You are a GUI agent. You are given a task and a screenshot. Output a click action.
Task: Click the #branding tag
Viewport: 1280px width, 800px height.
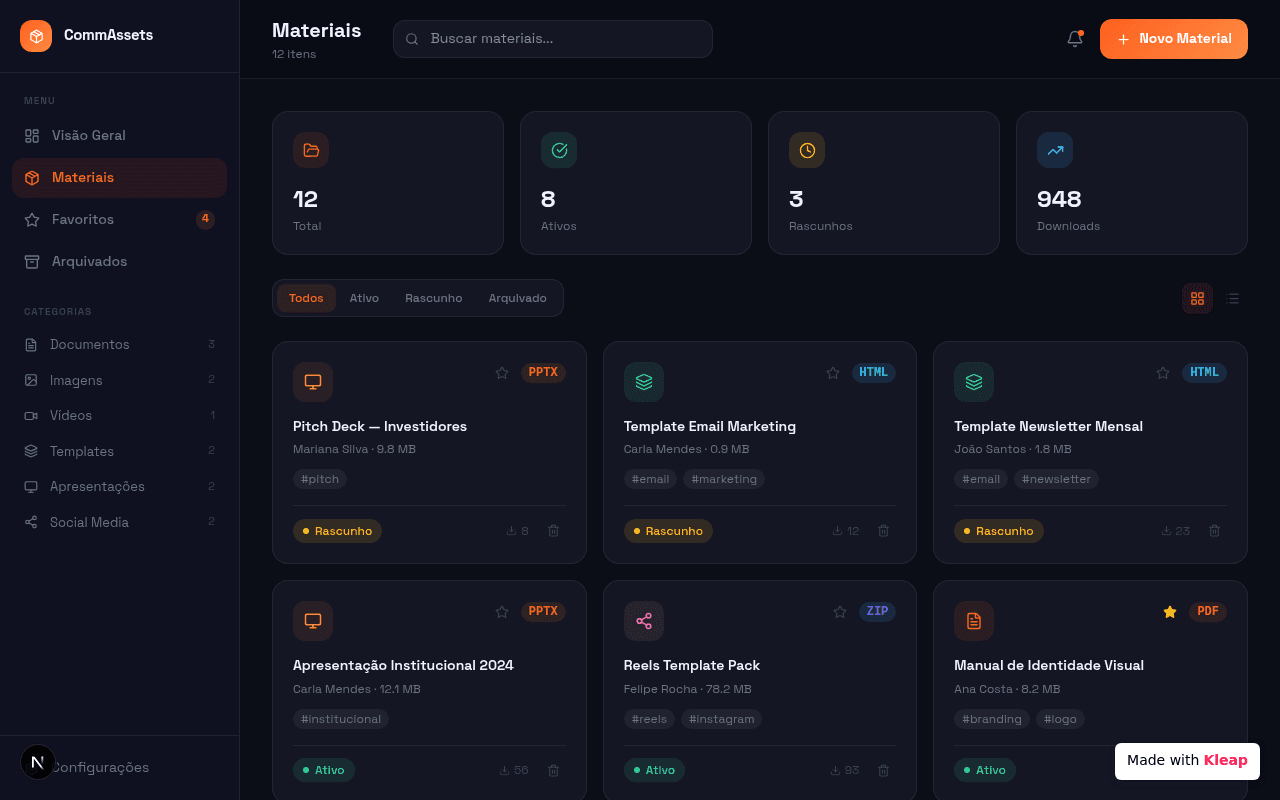(x=992, y=719)
